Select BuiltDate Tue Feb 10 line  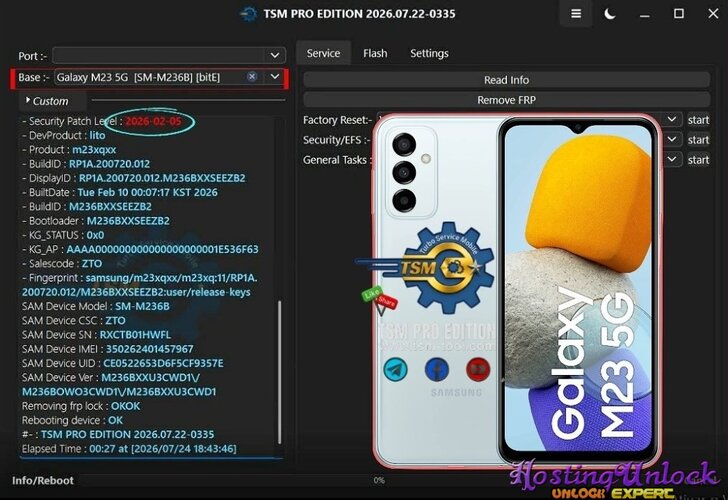pyautogui.click(x=120, y=192)
